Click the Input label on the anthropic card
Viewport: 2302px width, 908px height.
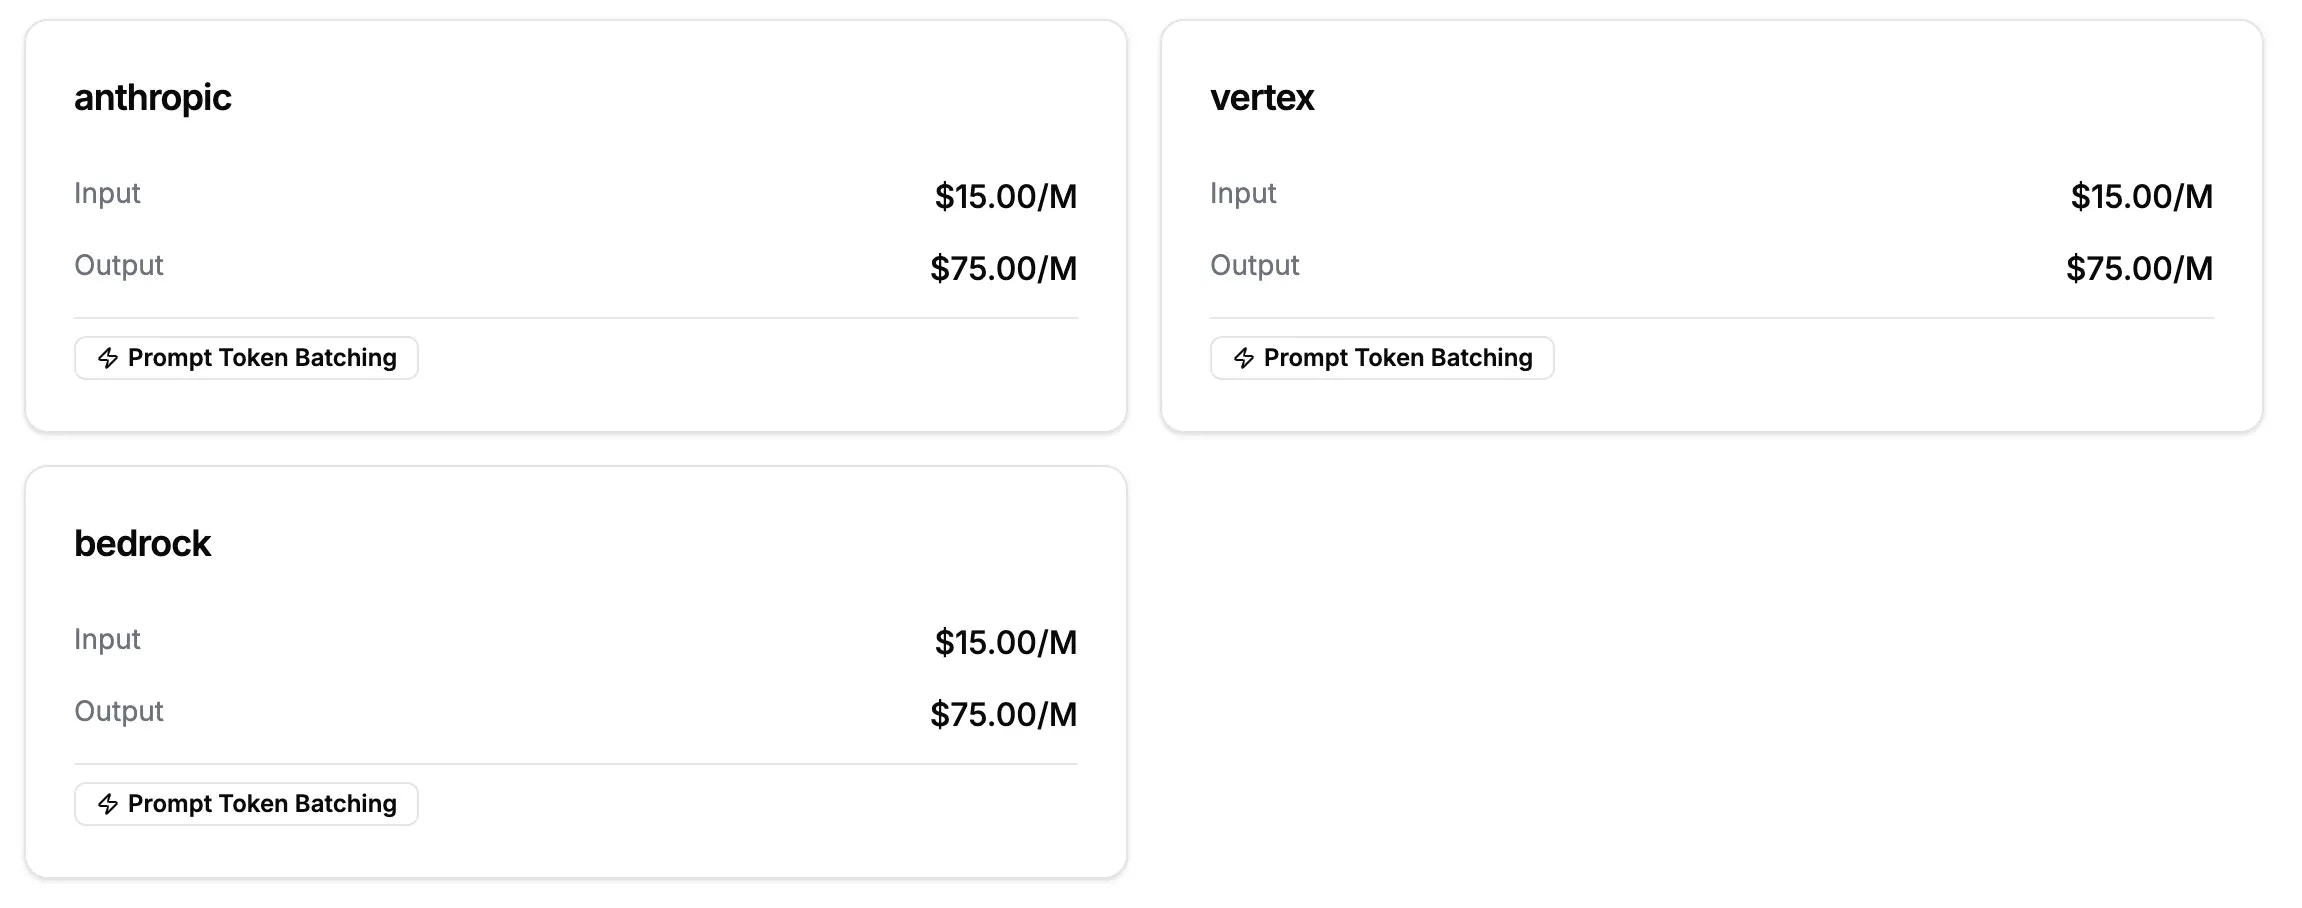pos(106,193)
